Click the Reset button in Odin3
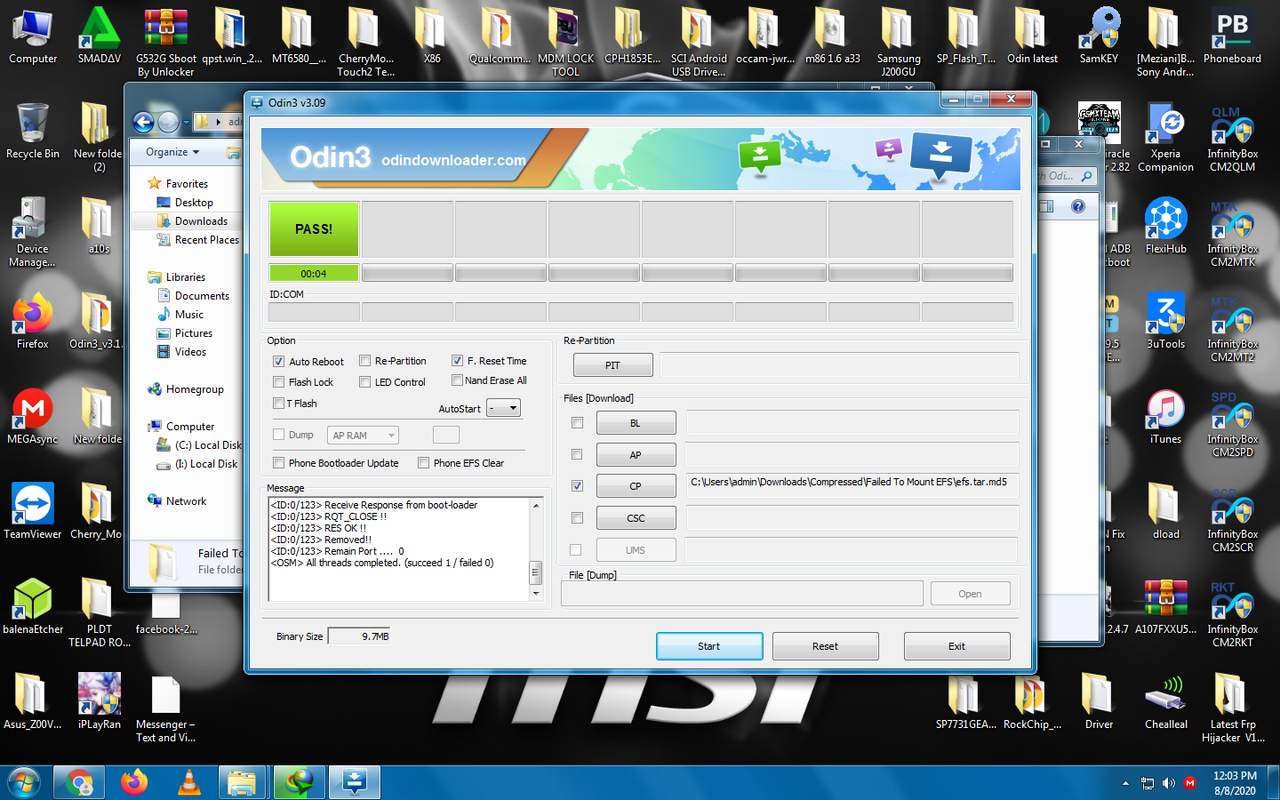Screen dimensions: 1280x800 pyautogui.click(x=825, y=646)
